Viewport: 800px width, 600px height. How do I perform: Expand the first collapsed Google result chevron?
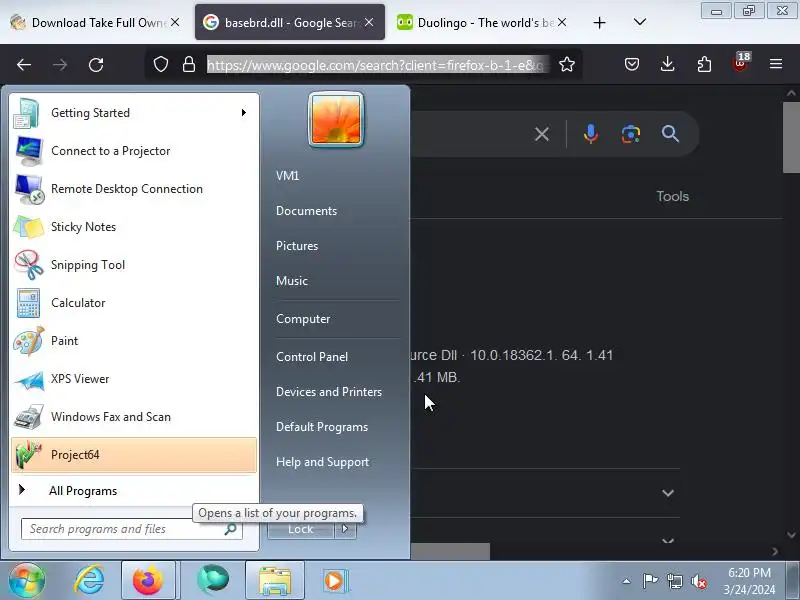click(x=668, y=493)
